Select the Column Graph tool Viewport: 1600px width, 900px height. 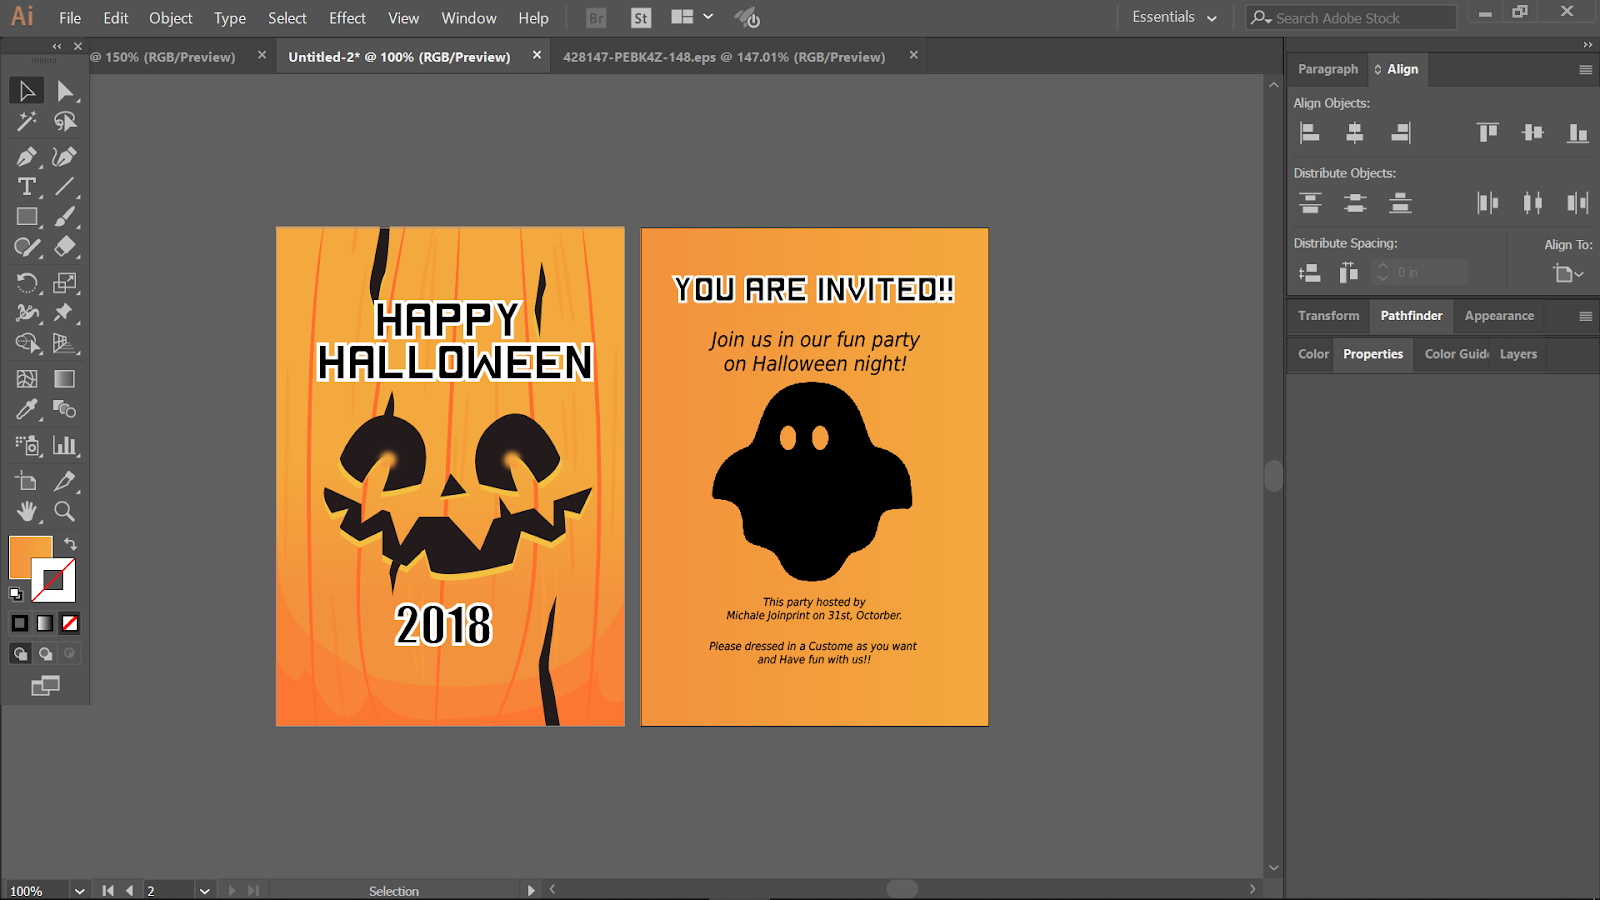click(65, 445)
